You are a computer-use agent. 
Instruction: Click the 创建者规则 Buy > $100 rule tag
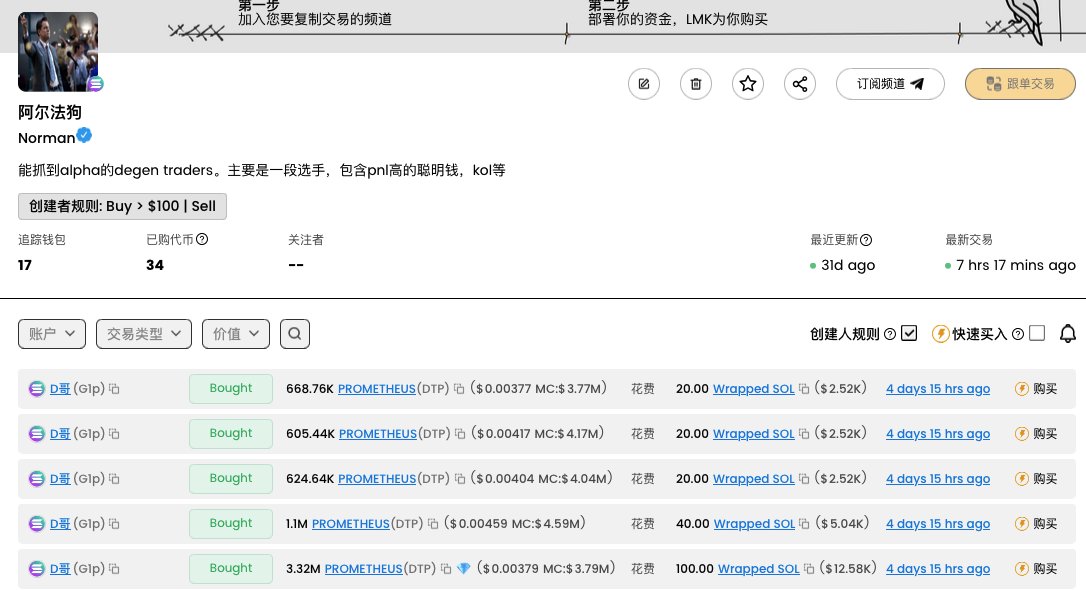[122, 206]
